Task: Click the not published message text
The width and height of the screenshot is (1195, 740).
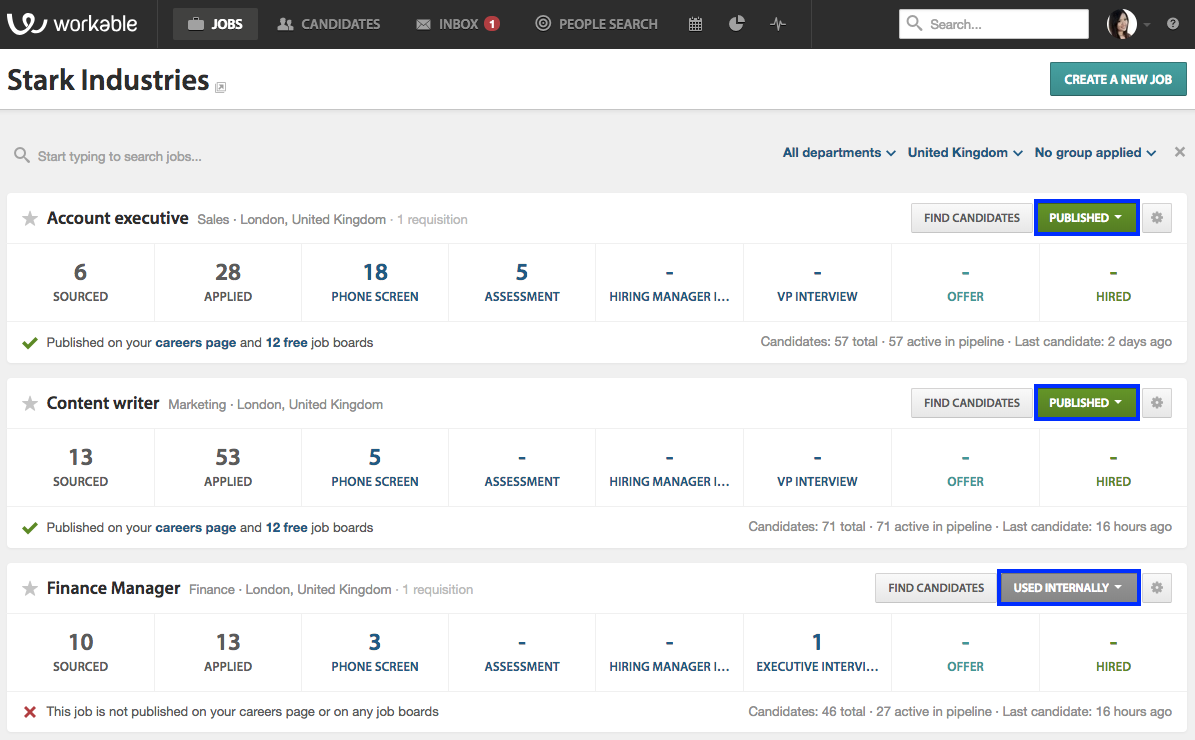Action: [242, 712]
